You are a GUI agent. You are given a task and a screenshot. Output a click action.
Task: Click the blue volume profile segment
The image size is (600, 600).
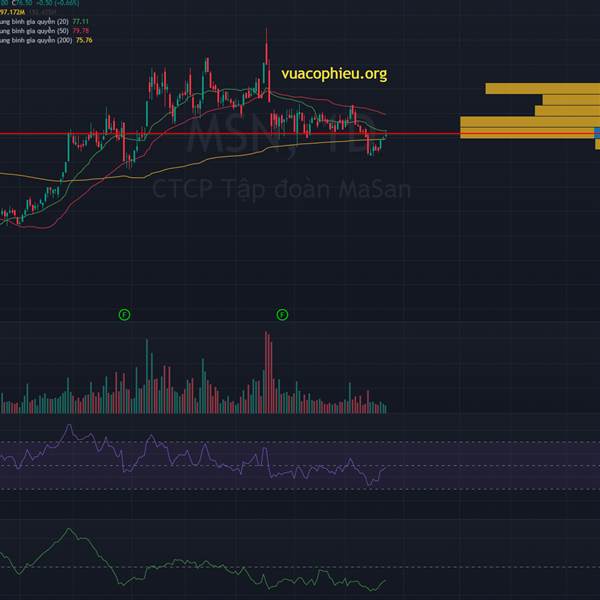597,134
